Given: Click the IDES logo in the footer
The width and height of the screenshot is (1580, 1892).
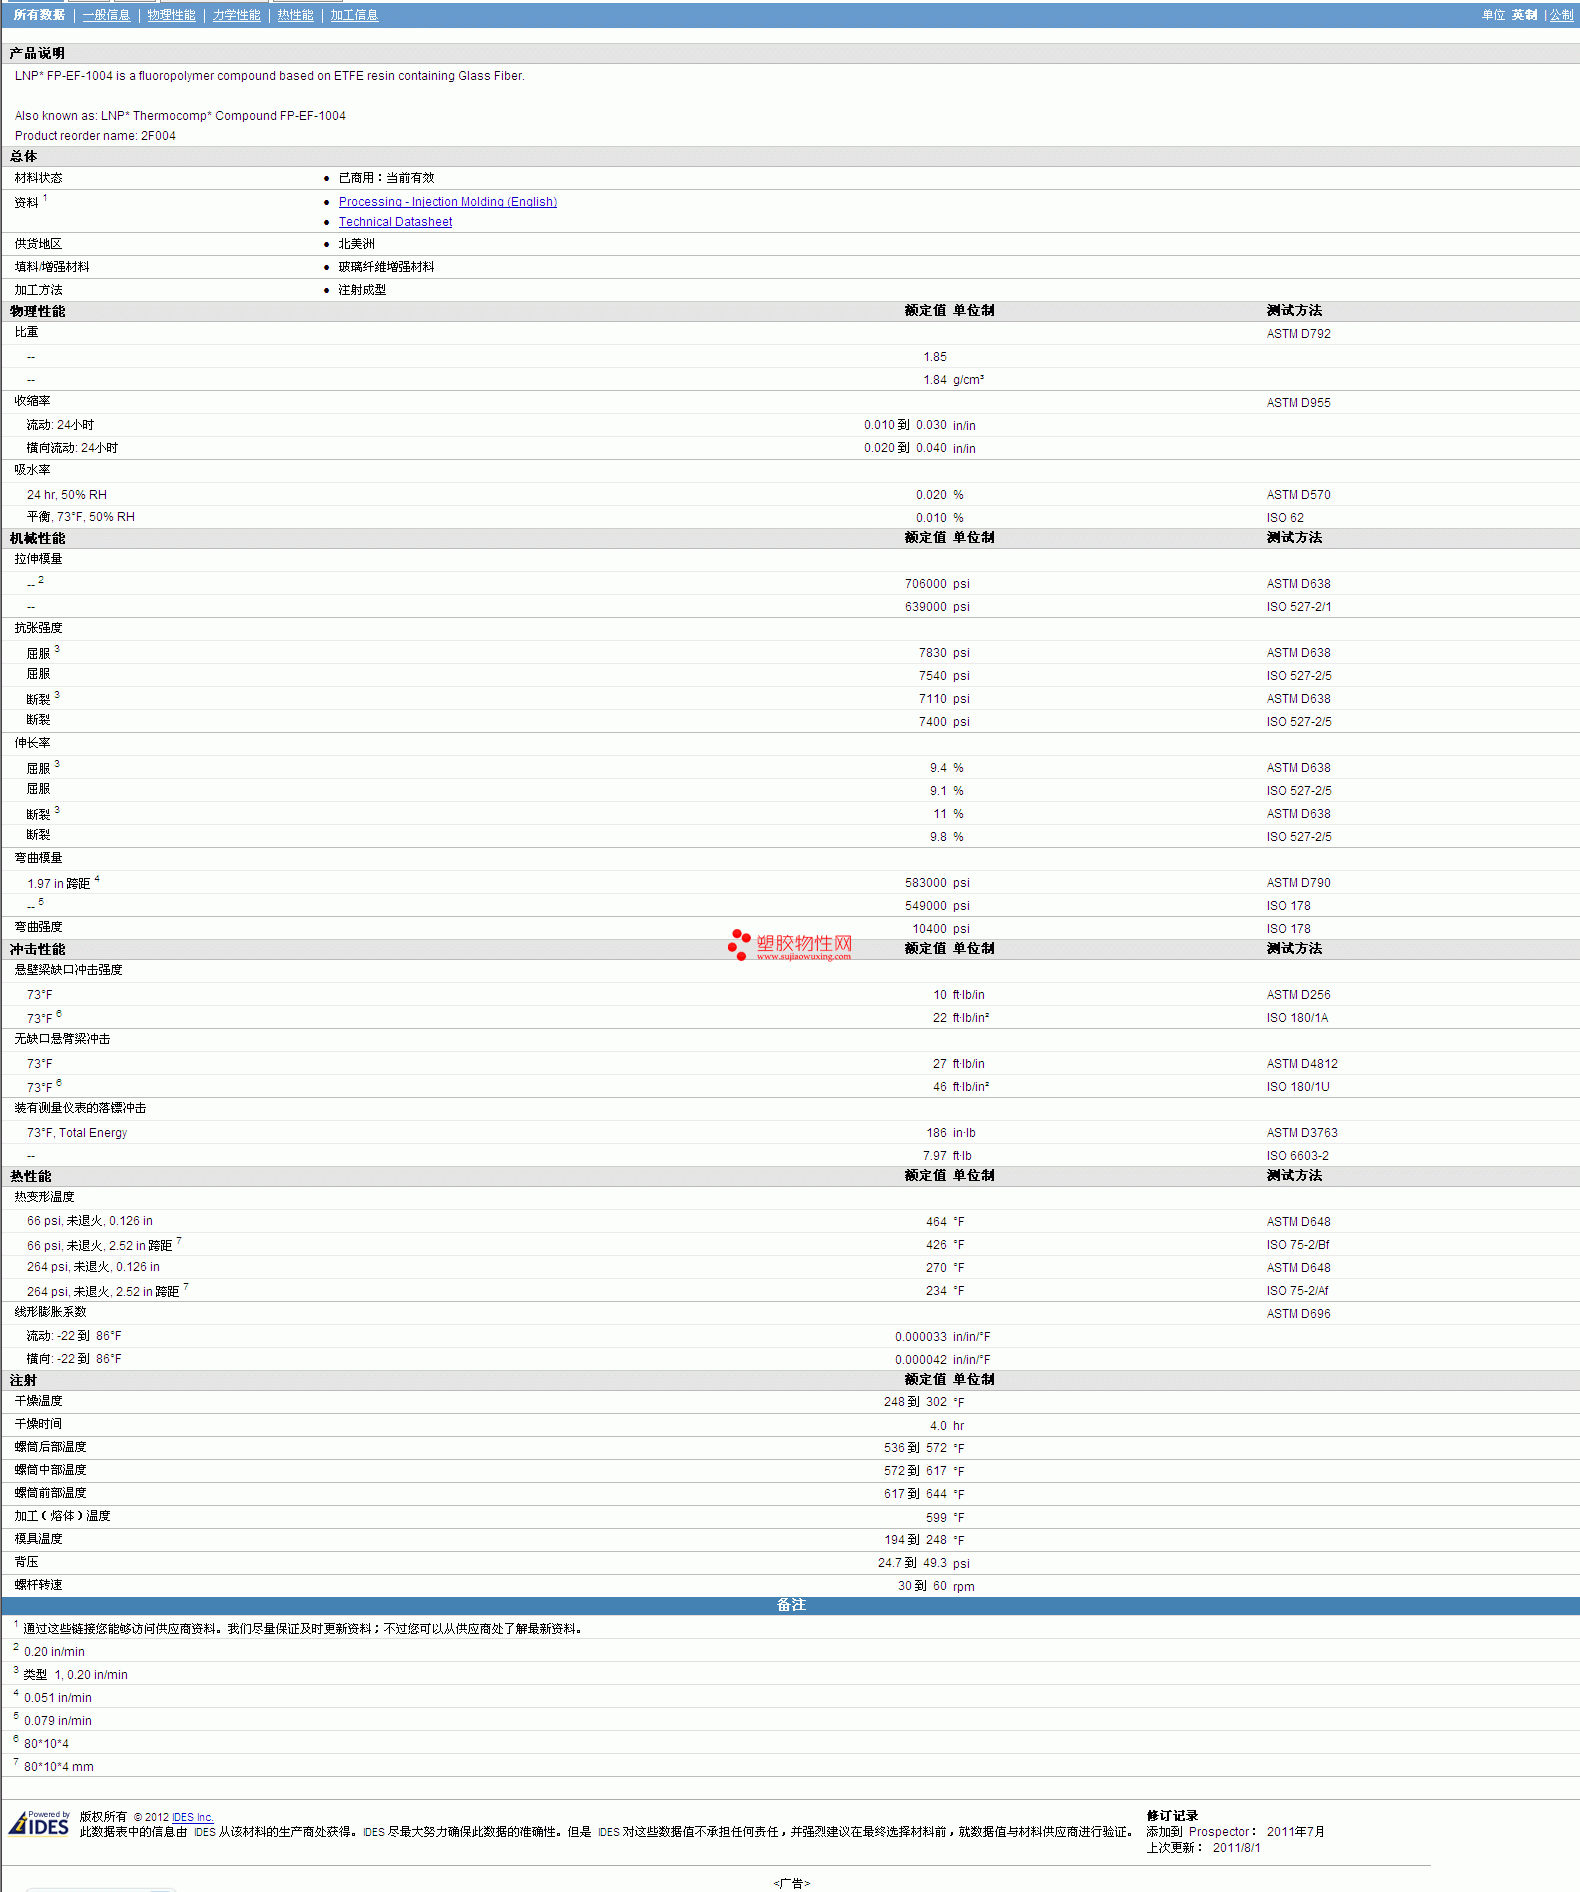Looking at the screenshot, I should click(39, 1824).
